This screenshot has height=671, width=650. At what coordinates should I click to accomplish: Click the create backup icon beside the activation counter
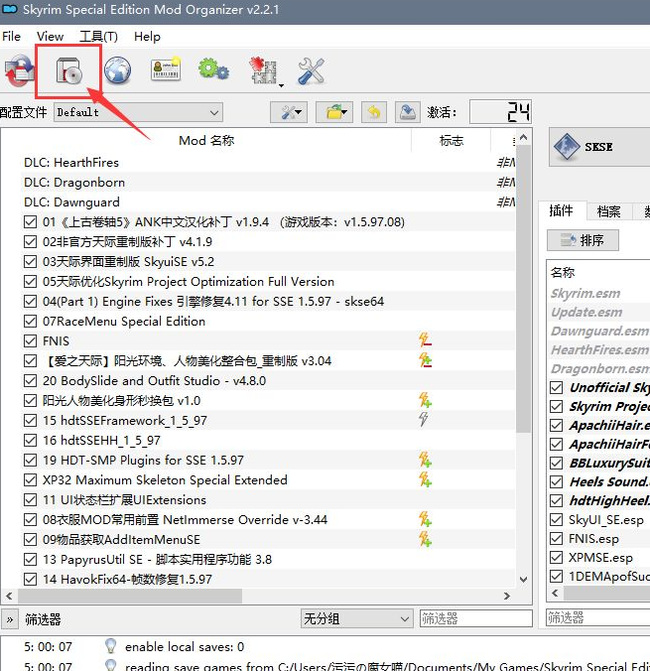(x=407, y=112)
